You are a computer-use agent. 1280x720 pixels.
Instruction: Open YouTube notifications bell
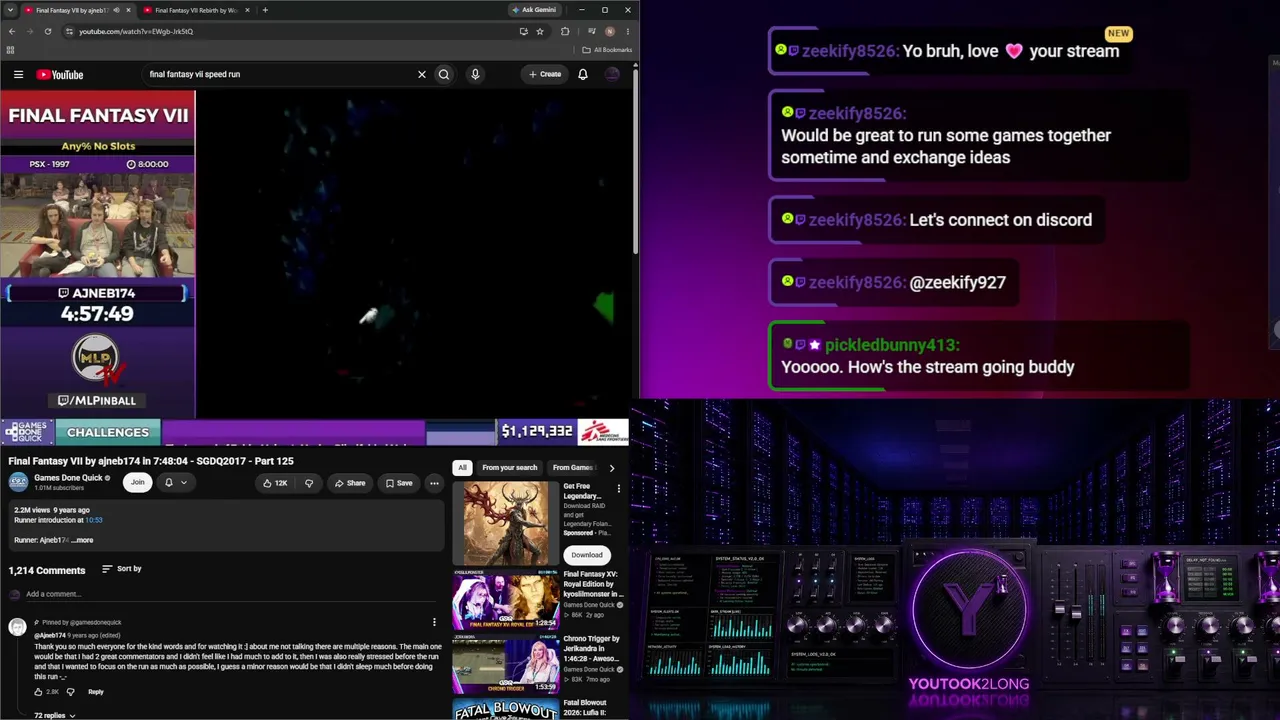point(583,74)
